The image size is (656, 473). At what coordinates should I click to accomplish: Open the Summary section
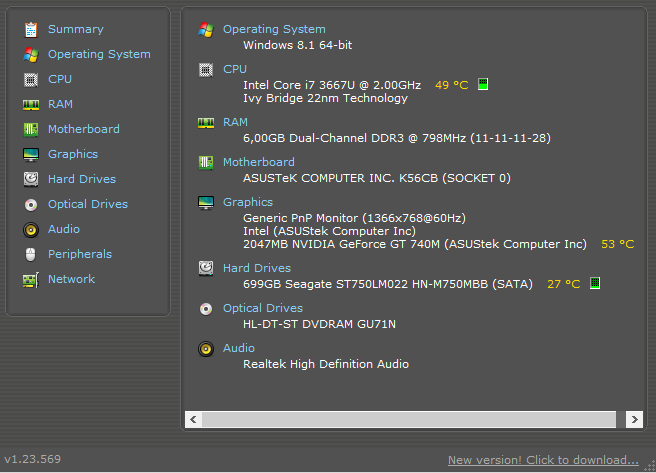(76, 29)
